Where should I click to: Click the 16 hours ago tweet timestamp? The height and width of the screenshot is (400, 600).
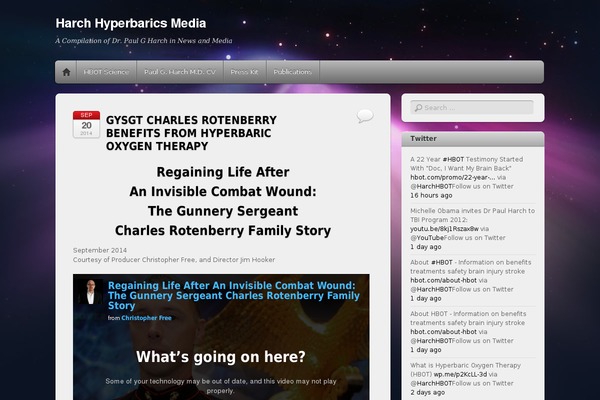431,195
